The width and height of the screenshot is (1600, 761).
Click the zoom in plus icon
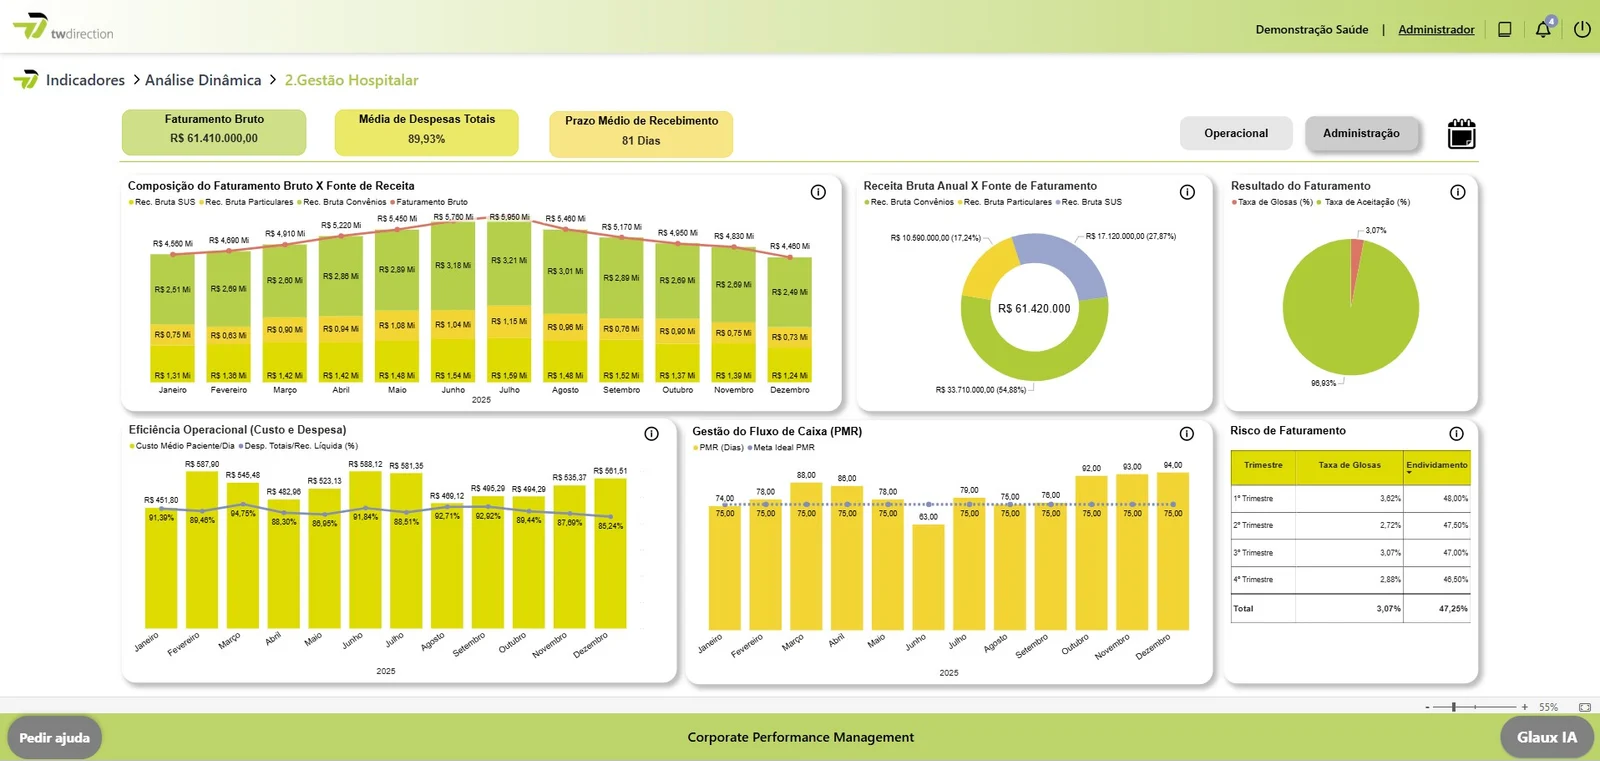[1525, 707]
